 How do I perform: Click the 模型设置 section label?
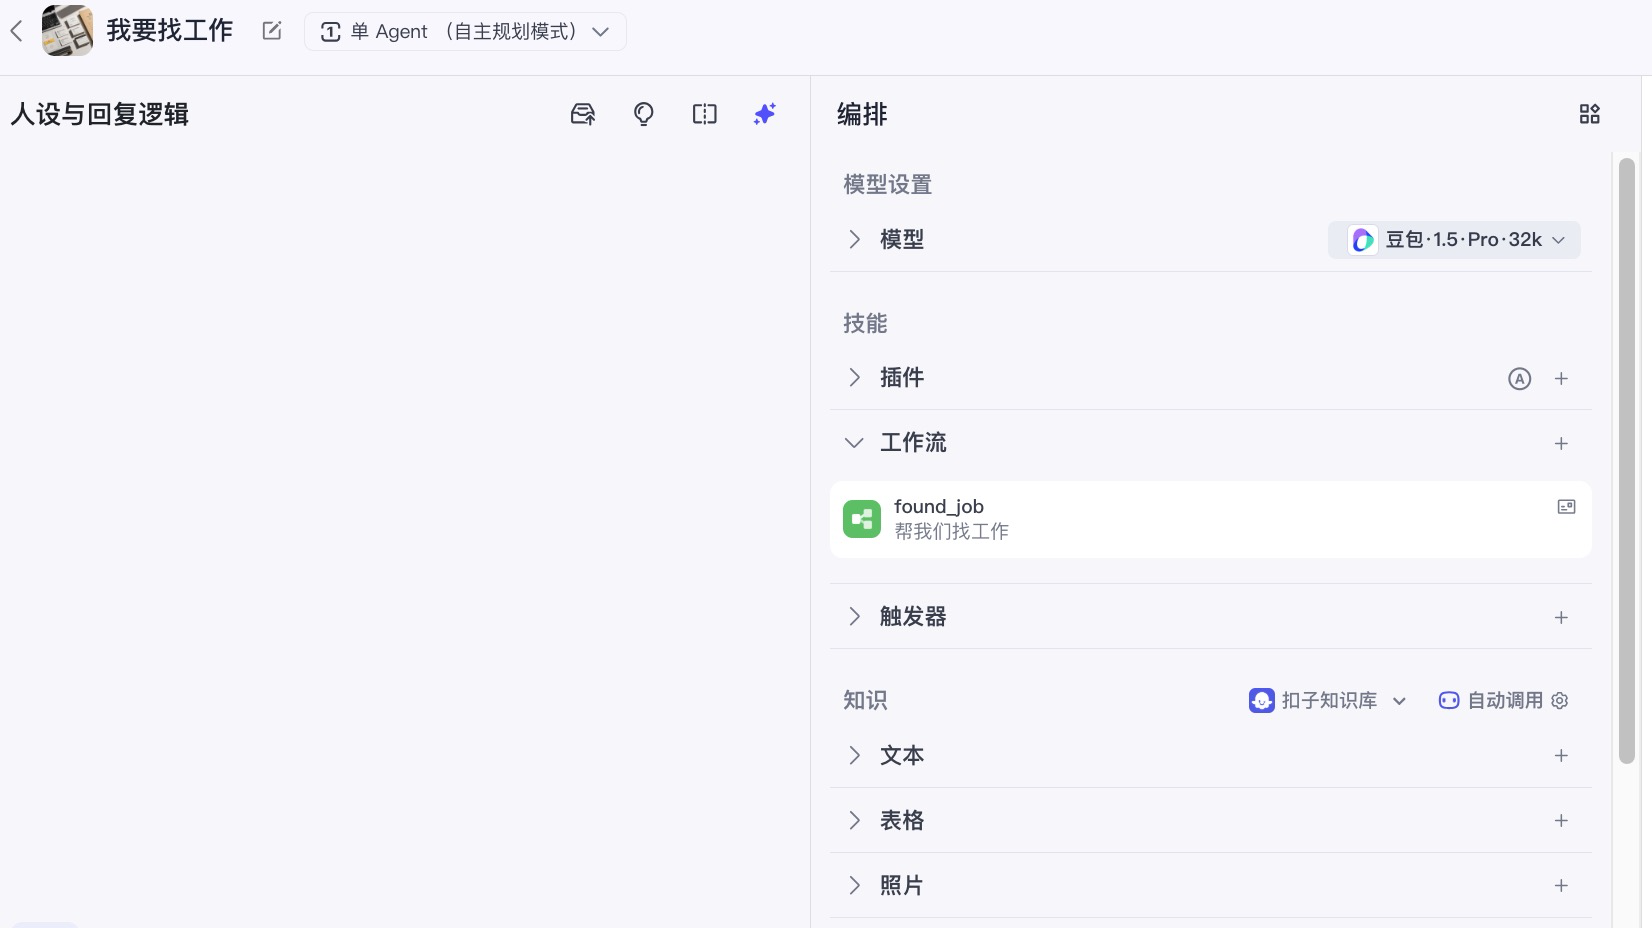click(888, 185)
